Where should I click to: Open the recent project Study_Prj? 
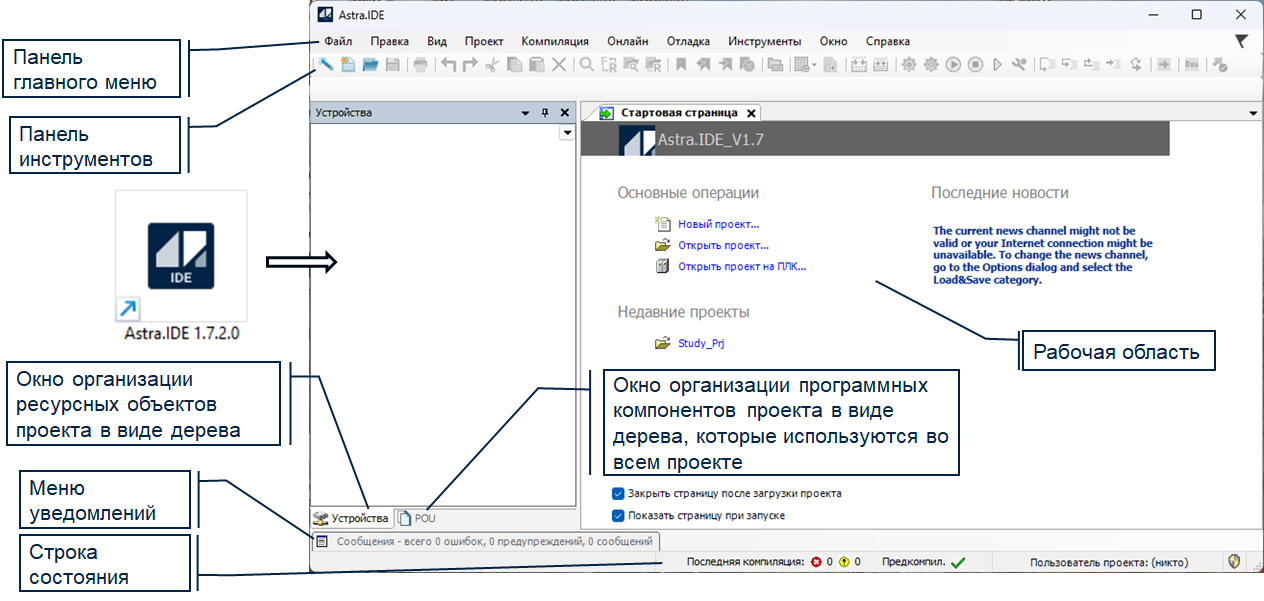pyautogui.click(x=700, y=344)
